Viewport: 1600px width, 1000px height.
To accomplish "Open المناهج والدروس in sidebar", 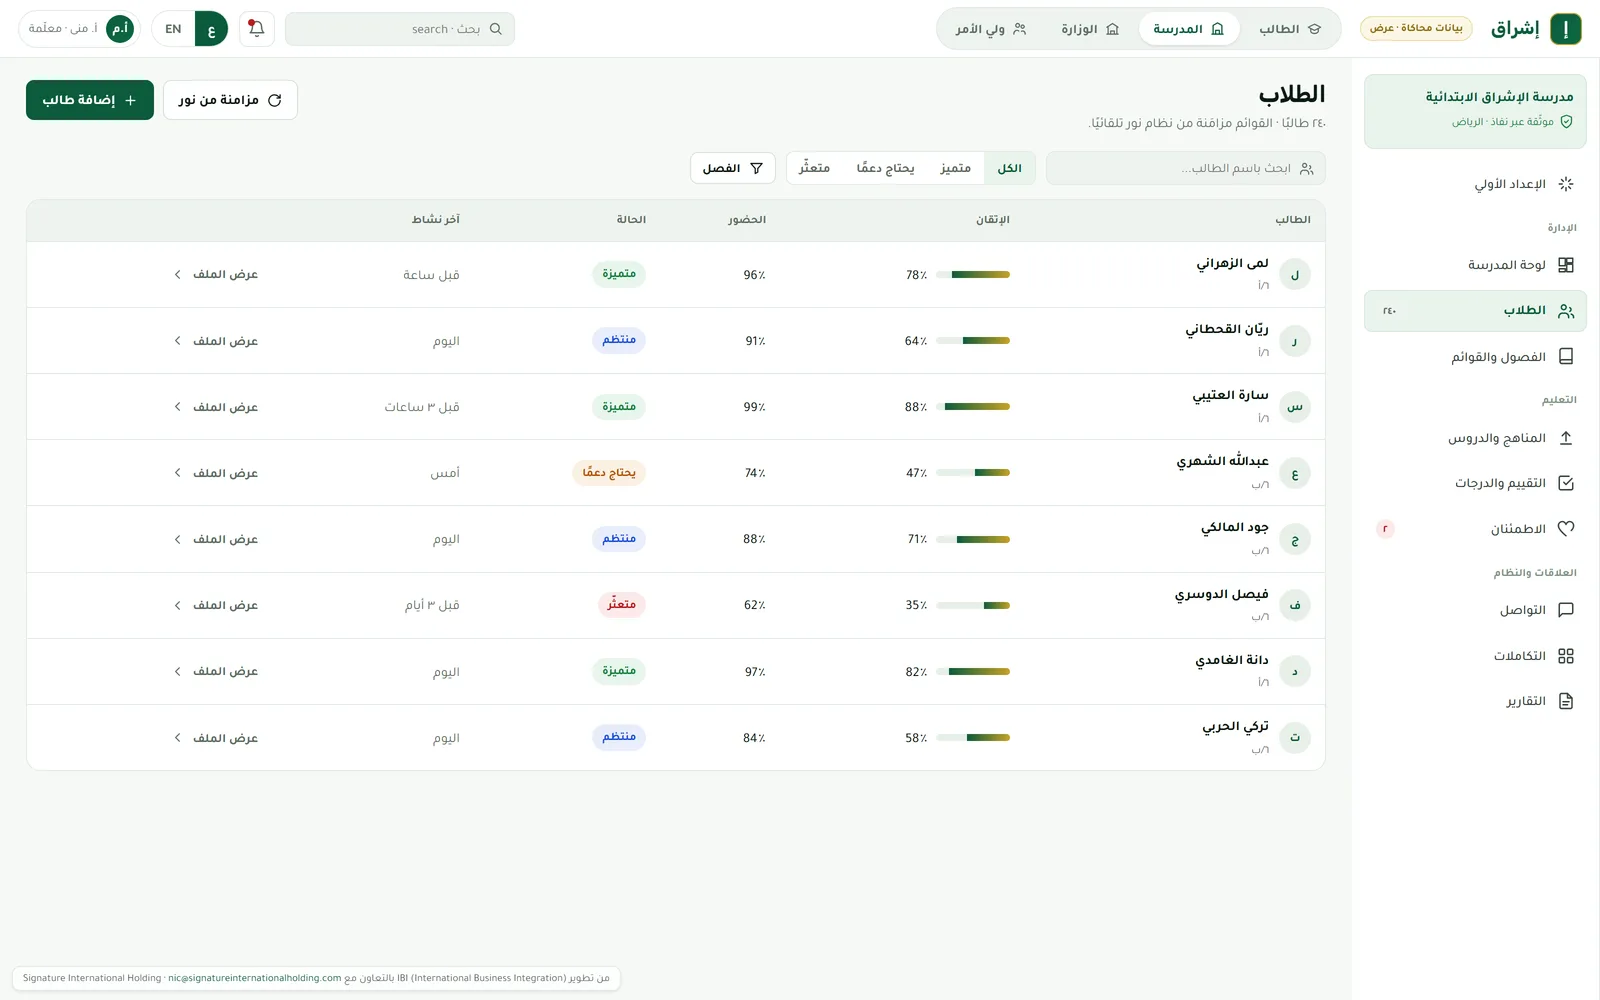I will (1475, 438).
